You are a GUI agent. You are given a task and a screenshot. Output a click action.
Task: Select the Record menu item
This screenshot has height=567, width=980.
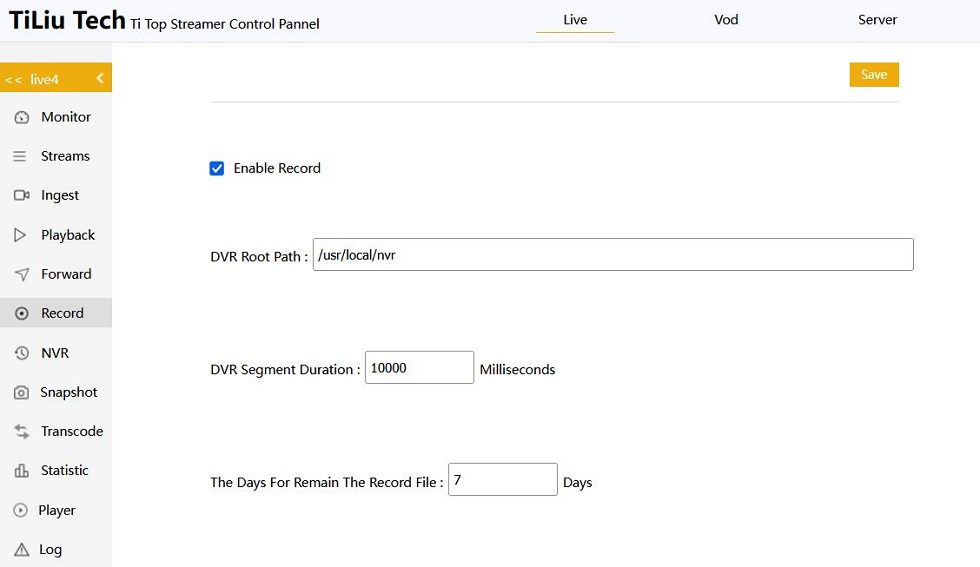point(56,313)
